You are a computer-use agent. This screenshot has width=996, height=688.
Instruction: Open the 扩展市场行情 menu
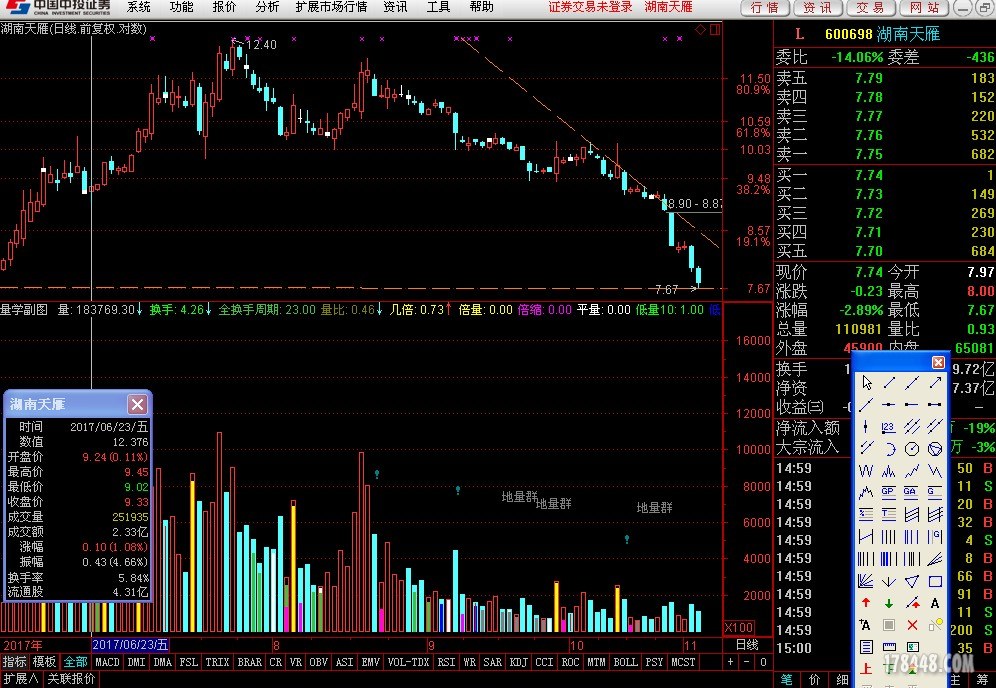(x=331, y=7)
